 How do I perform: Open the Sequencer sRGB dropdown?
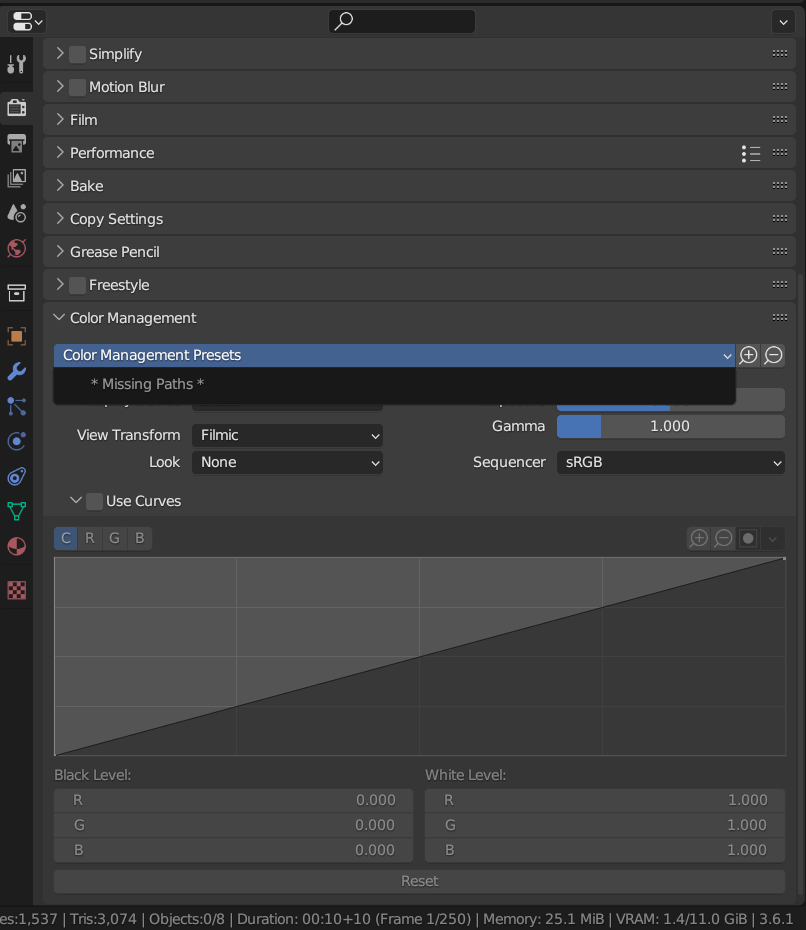(x=670, y=462)
